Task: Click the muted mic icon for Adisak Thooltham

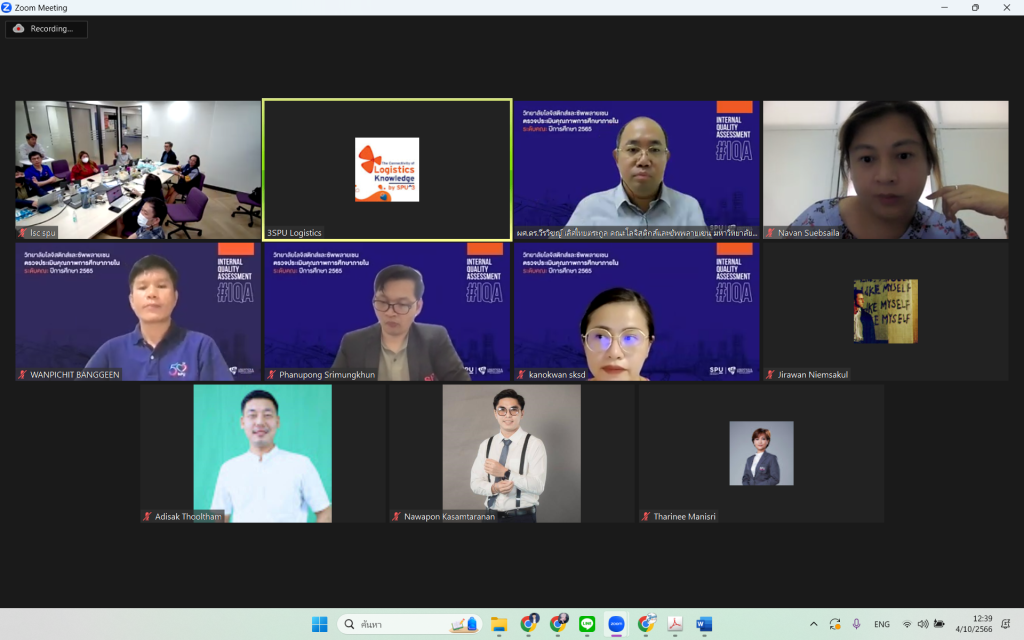Action: pos(148,517)
